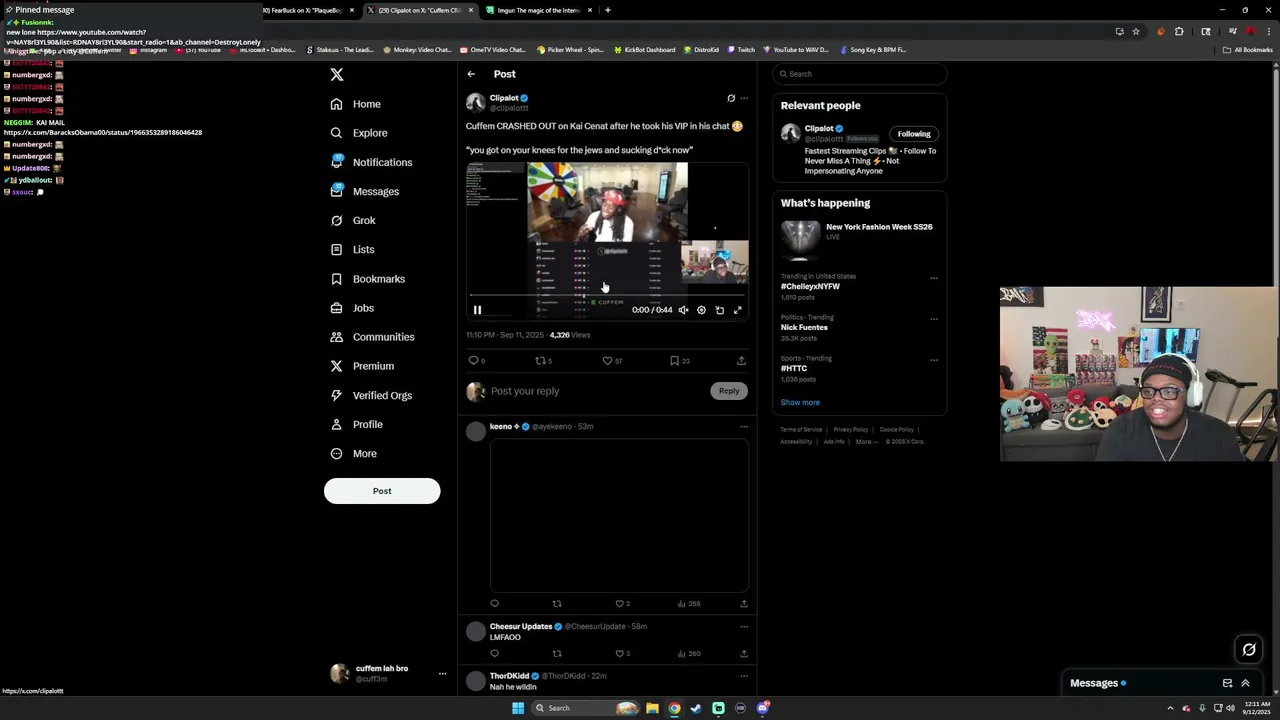The image size is (1280, 720).
Task: Open more options for #HTTC trend
Action: point(934,360)
